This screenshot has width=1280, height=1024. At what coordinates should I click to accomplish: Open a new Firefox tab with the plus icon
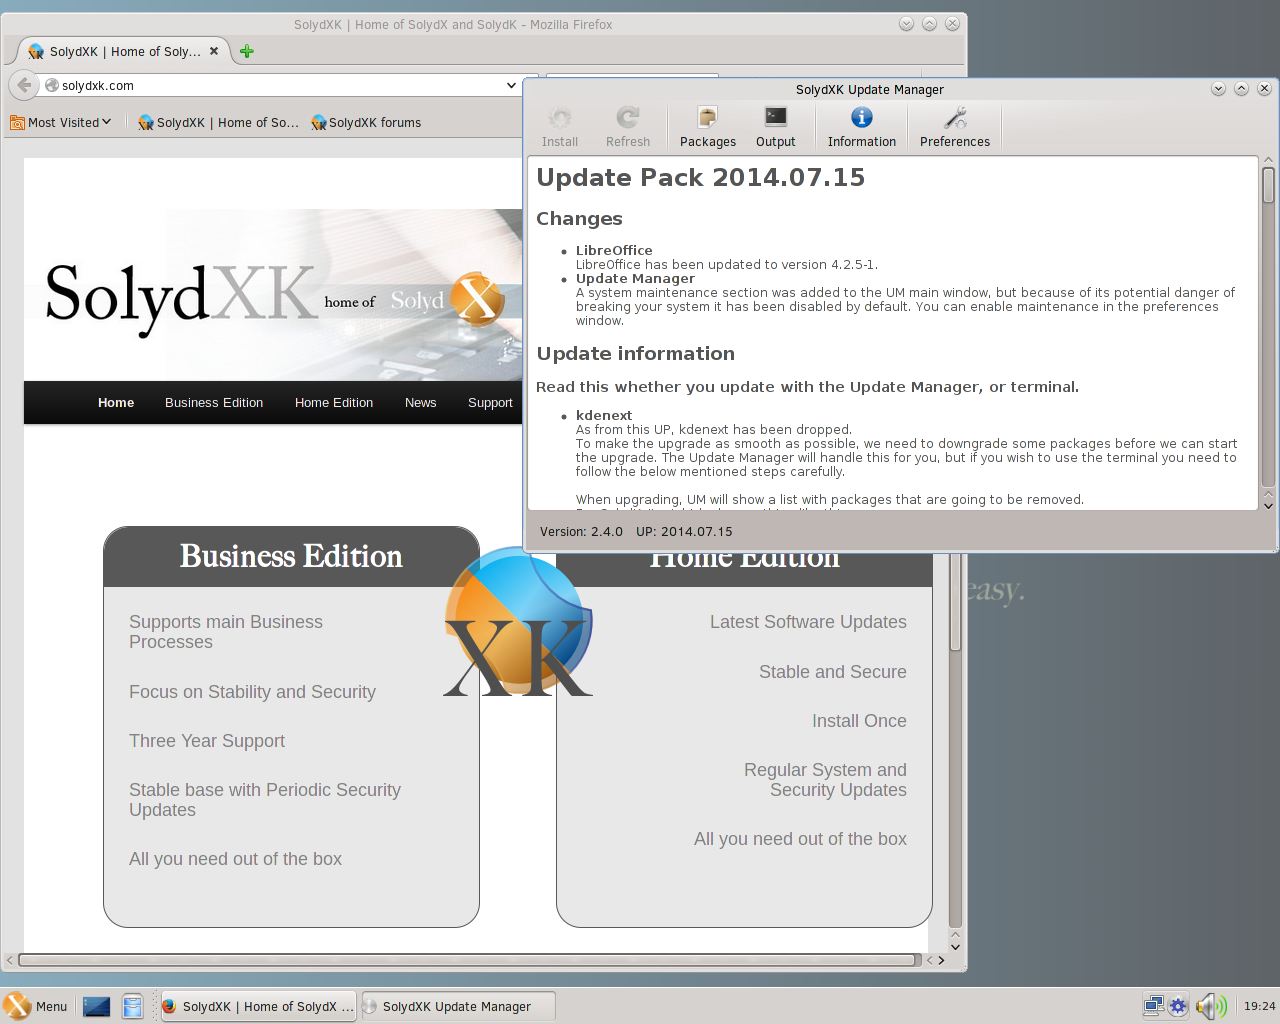[x=247, y=51]
